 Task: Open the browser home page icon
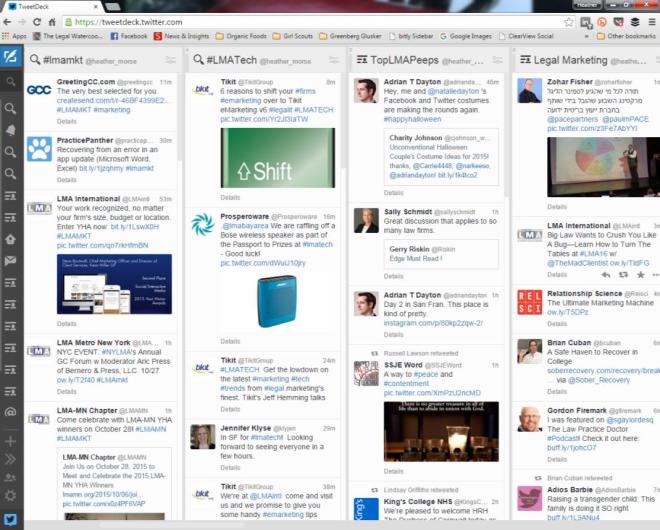(x=52, y=22)
